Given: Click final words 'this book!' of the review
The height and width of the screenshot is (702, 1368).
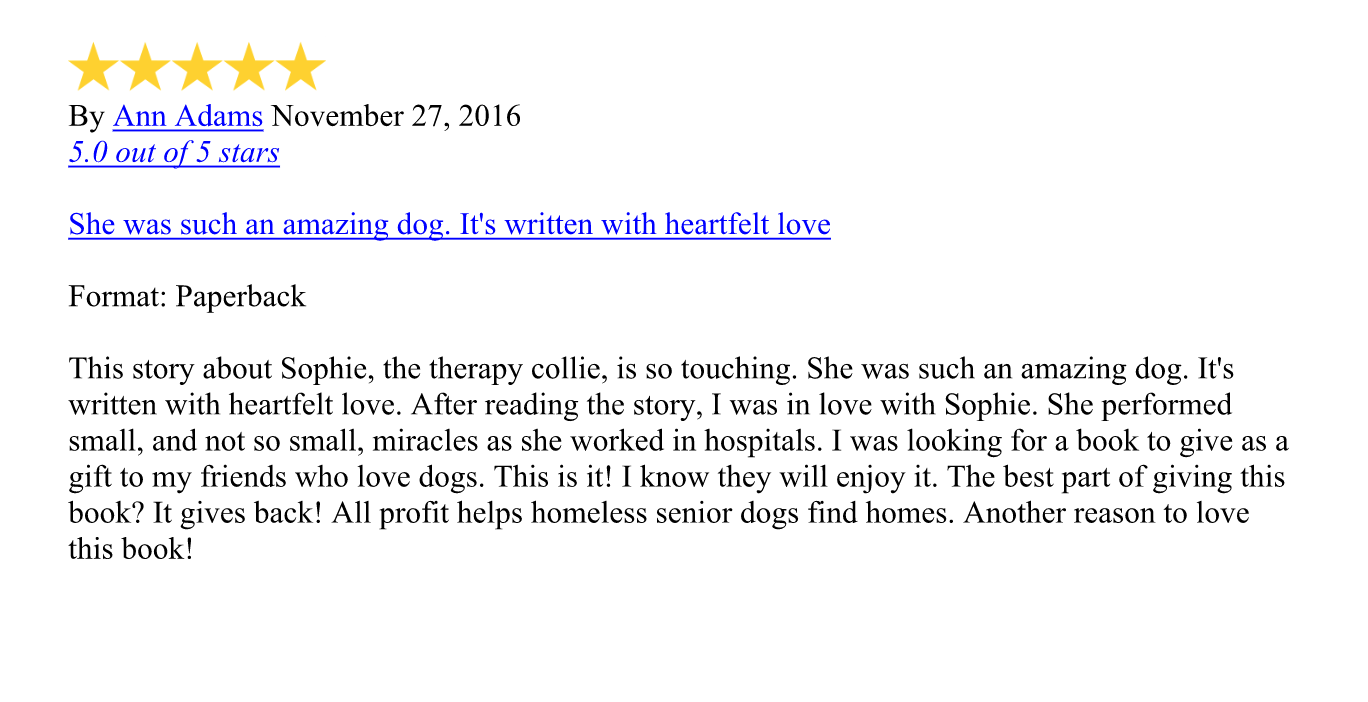Looking at the screenshot, I should pos(130,549).
